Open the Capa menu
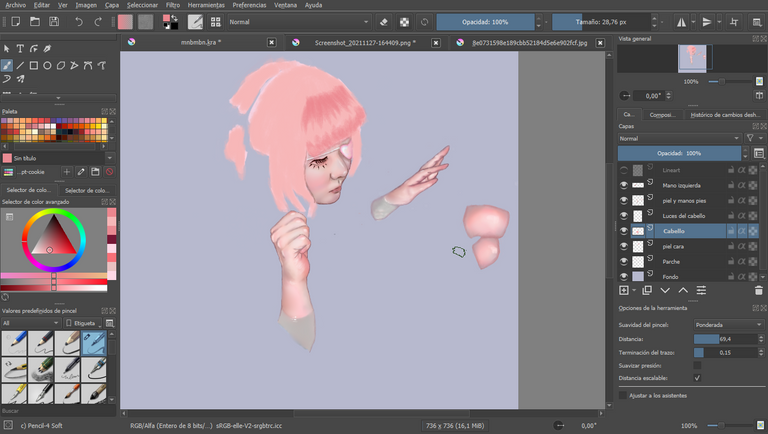 pyautogui.click(x=112, y=5)
